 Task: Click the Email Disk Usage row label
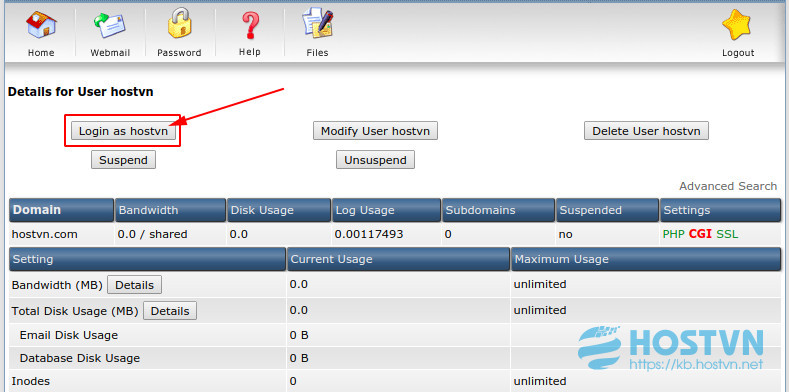click(x=69, y=335)
